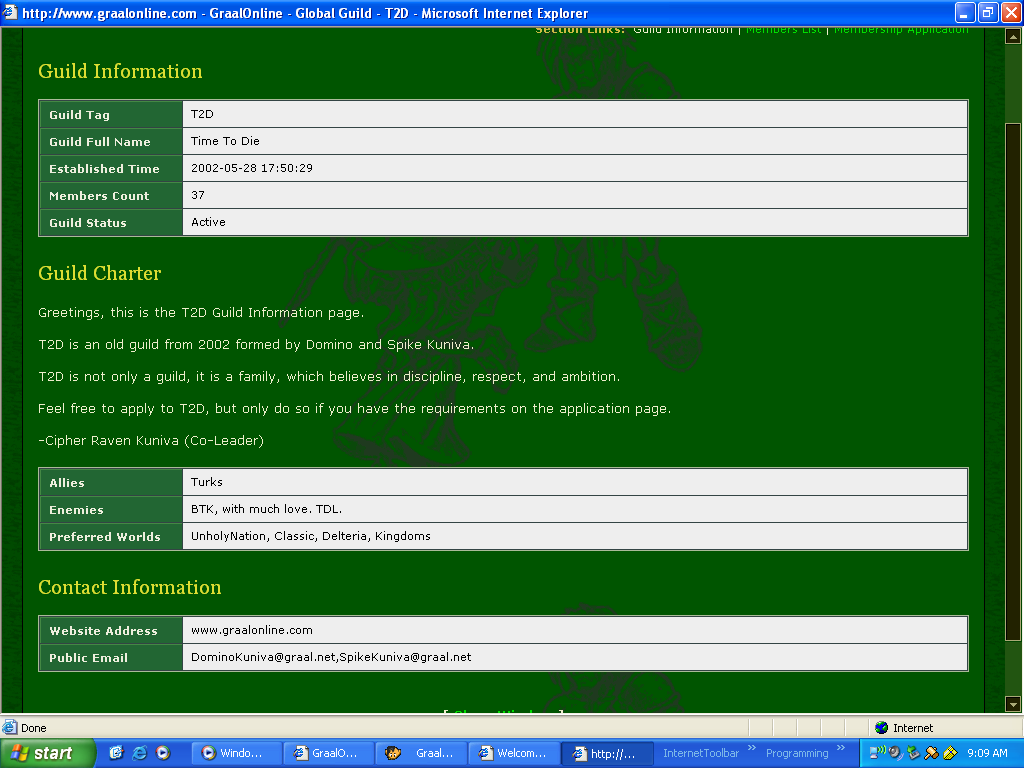Select the Active status value
1024x768 pixels.
click(x=208, y=222)
